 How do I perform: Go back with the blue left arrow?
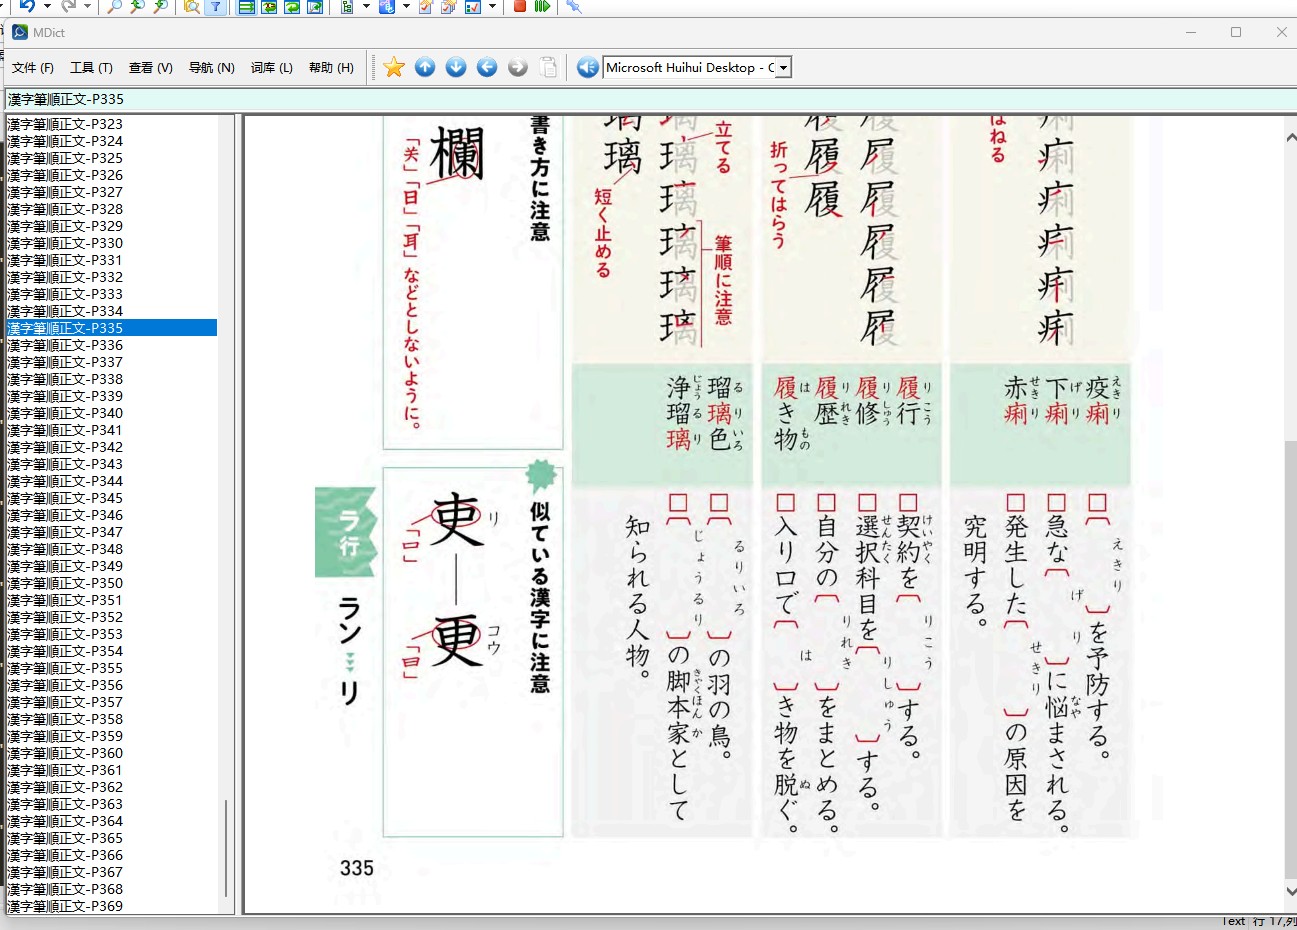click(487, 67)
